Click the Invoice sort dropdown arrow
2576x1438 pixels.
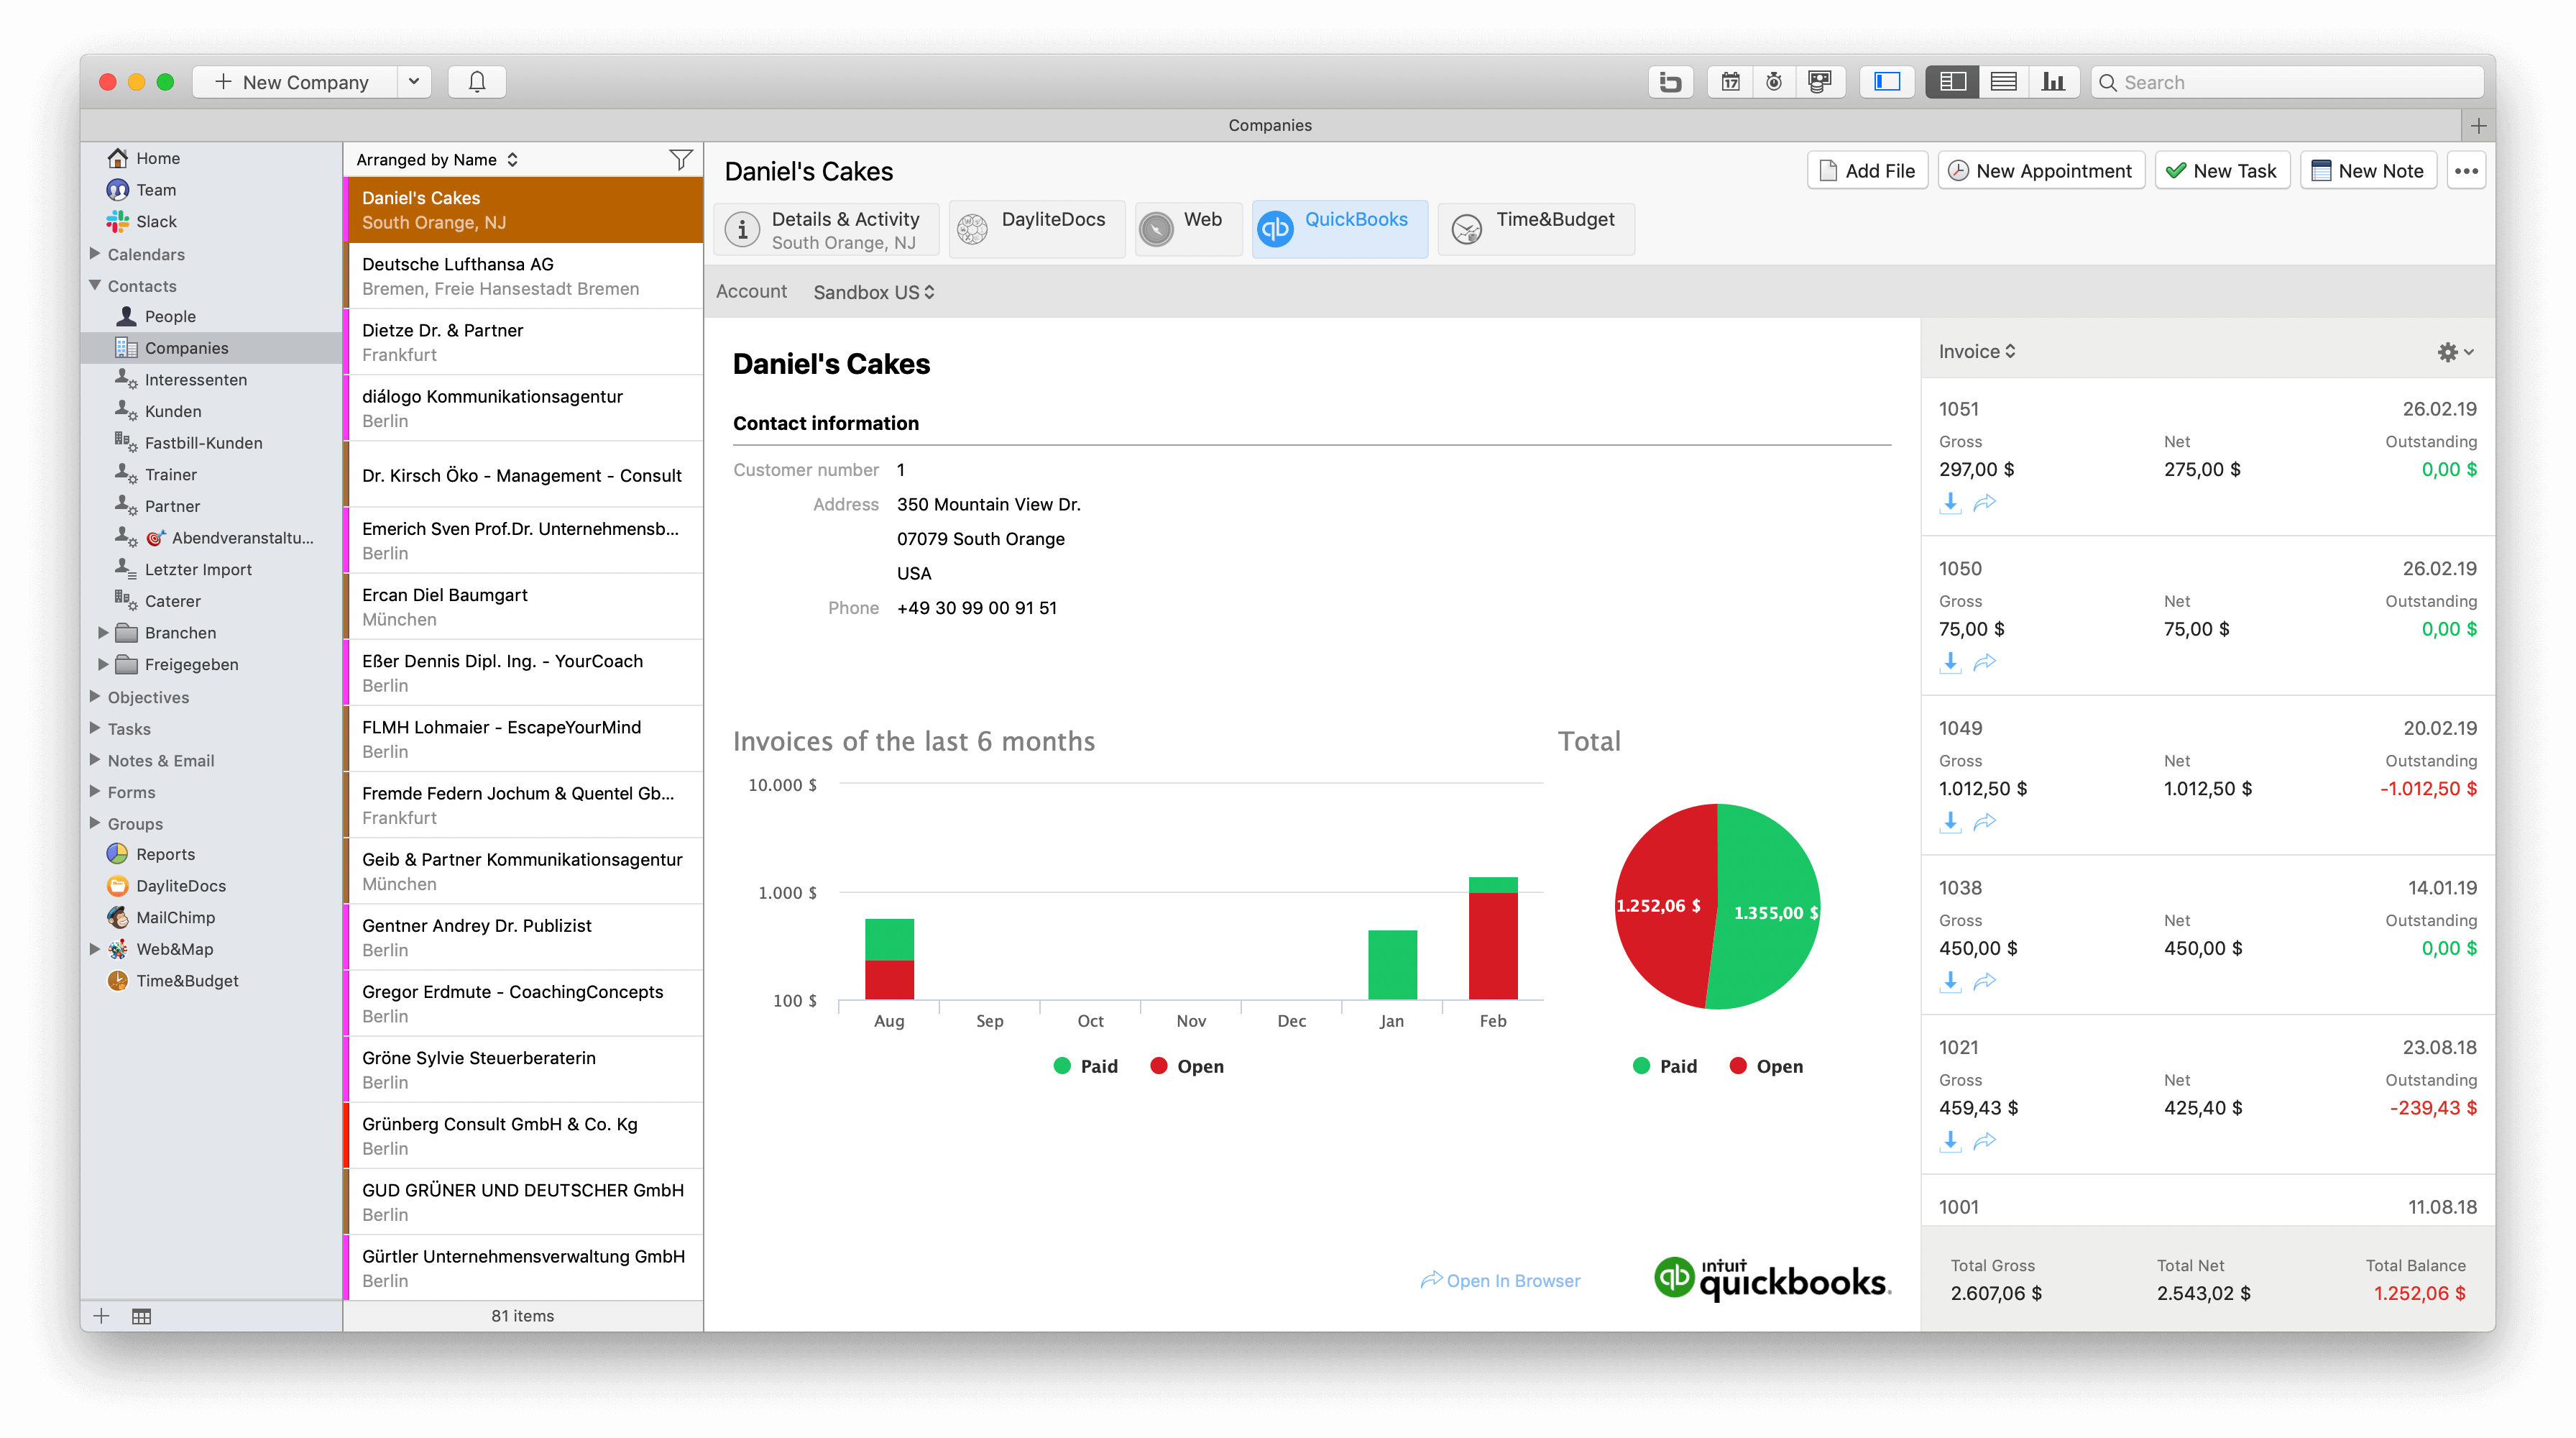point(2010,351)
